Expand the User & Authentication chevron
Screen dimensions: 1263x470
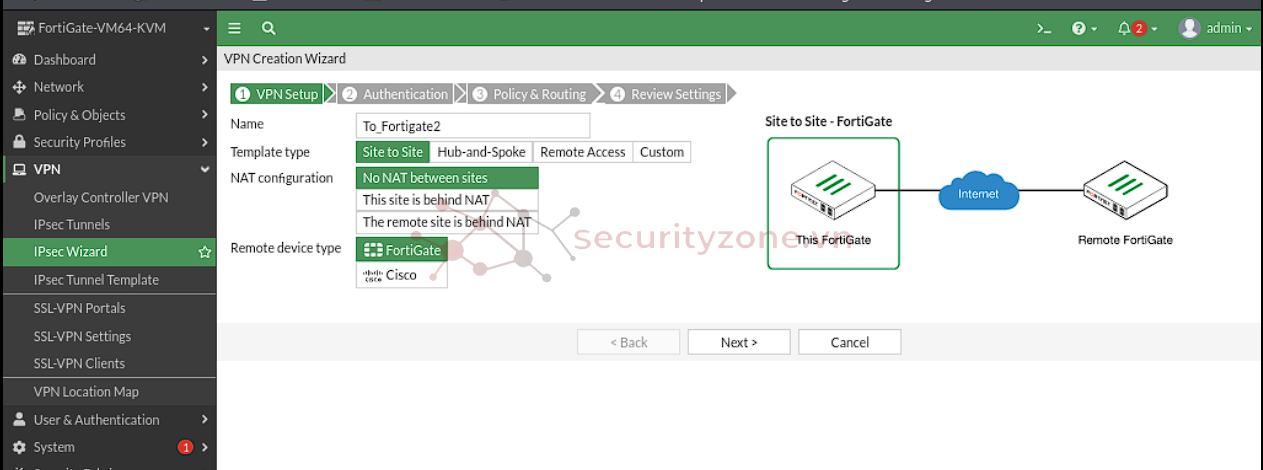point(204,420)
